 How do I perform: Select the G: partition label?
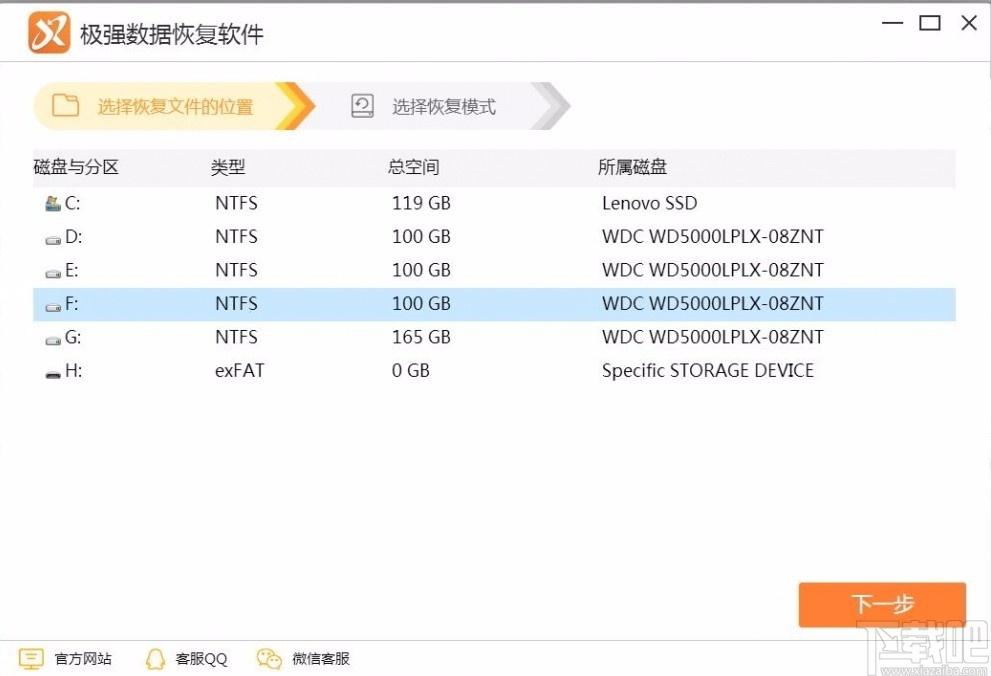point(73,337)
